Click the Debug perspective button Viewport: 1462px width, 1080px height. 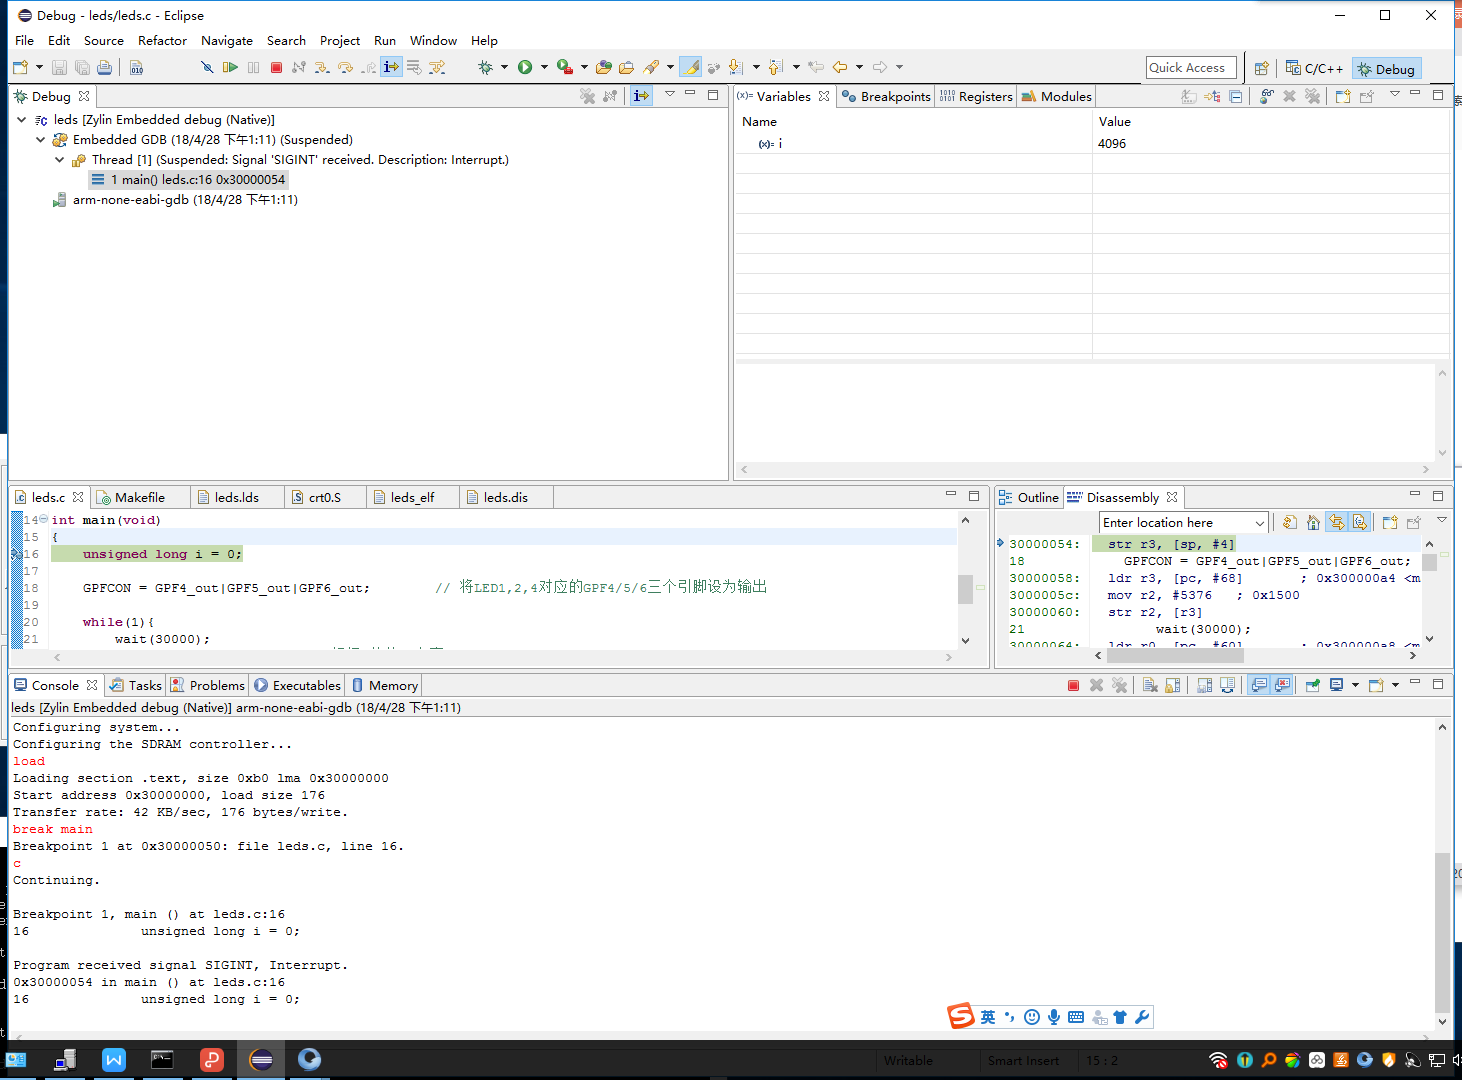click(1386, 69)
